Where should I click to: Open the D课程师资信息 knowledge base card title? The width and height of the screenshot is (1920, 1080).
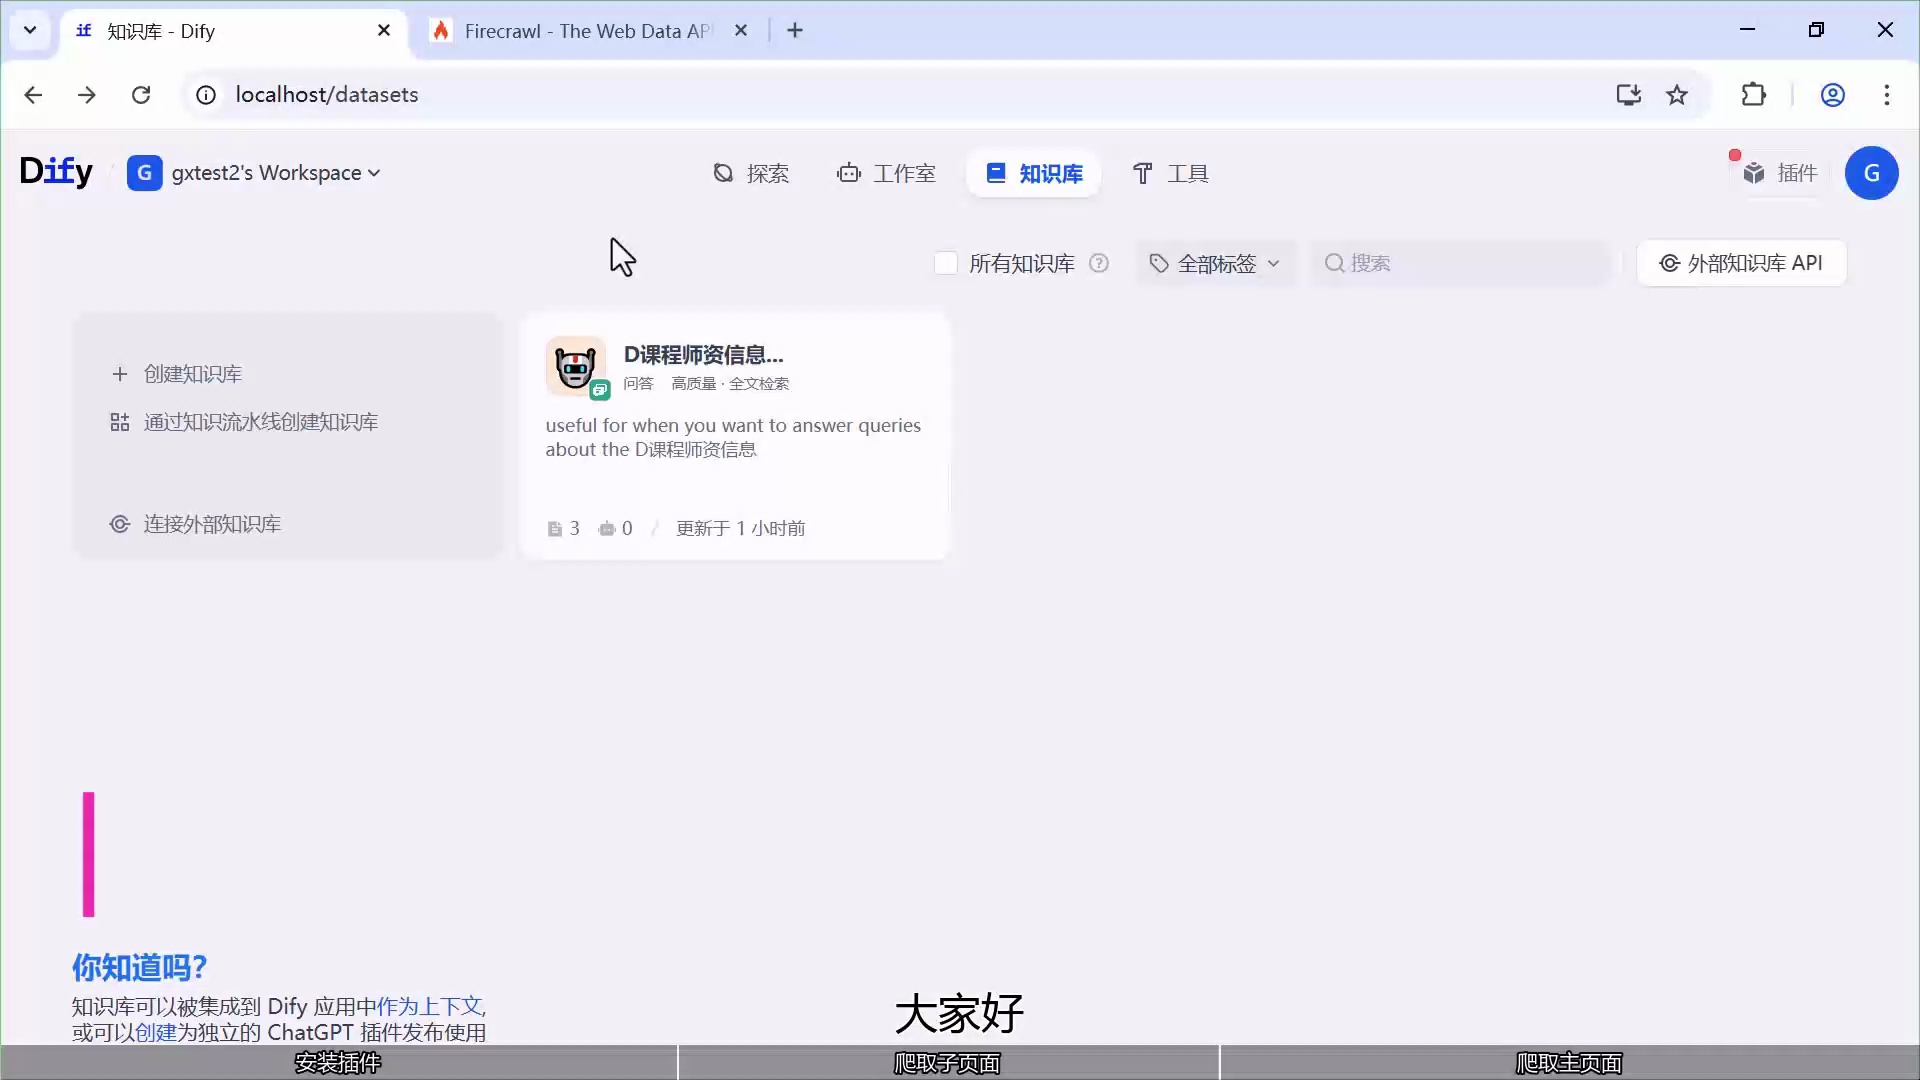pyautogui.click(x=704, y=355)
